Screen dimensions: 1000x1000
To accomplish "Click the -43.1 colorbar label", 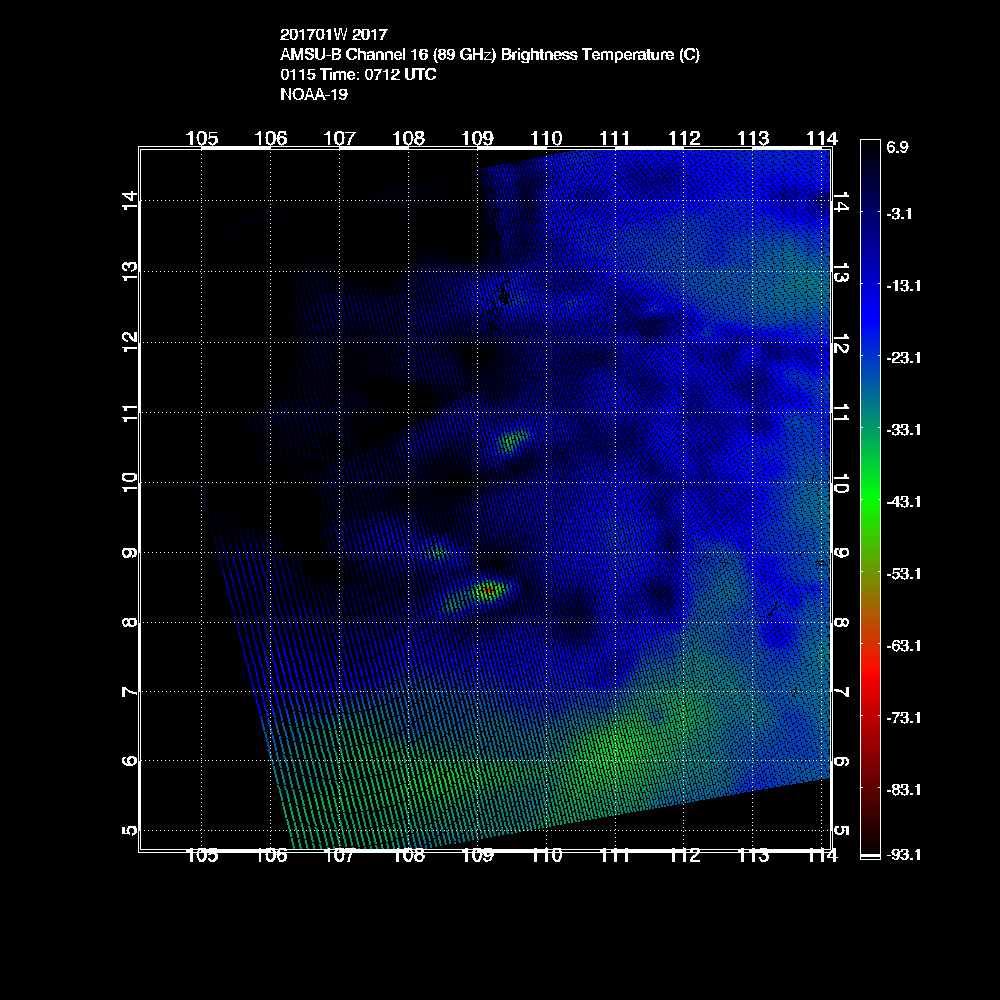I will tap(904, 502).
